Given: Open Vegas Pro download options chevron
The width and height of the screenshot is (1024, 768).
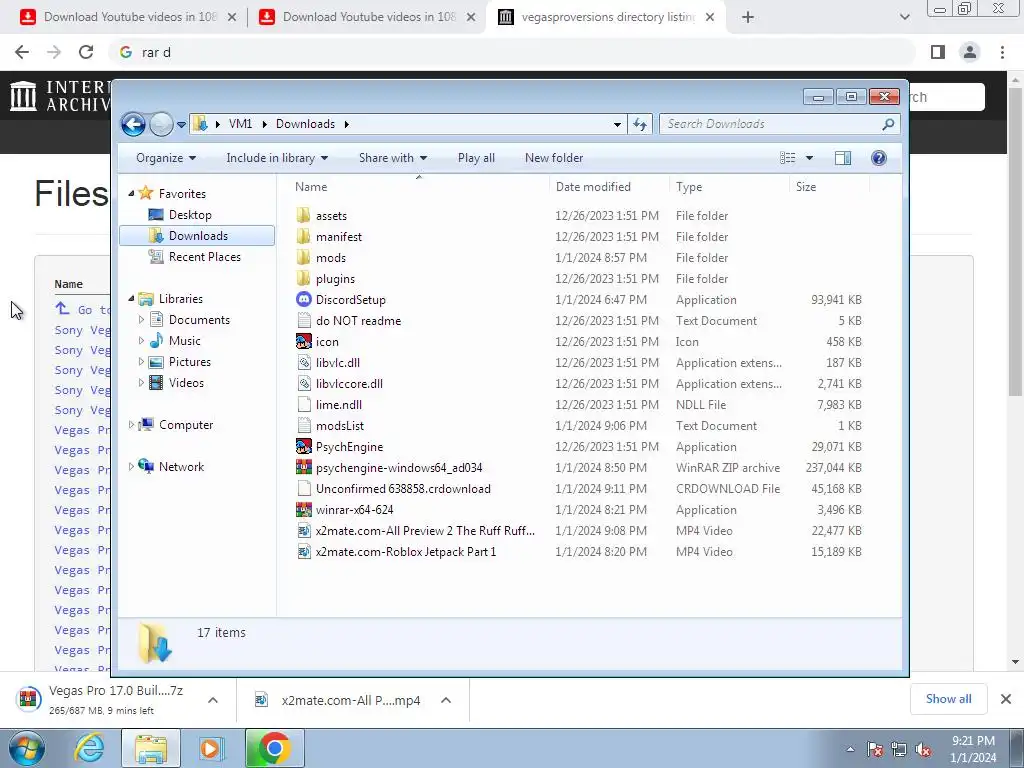Looking at the screenshot, I should click(x=213, y=700).
